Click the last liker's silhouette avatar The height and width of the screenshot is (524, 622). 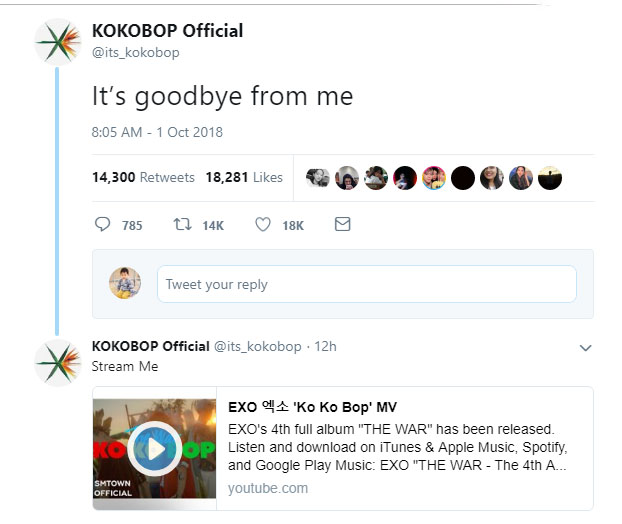pos(550,178)
